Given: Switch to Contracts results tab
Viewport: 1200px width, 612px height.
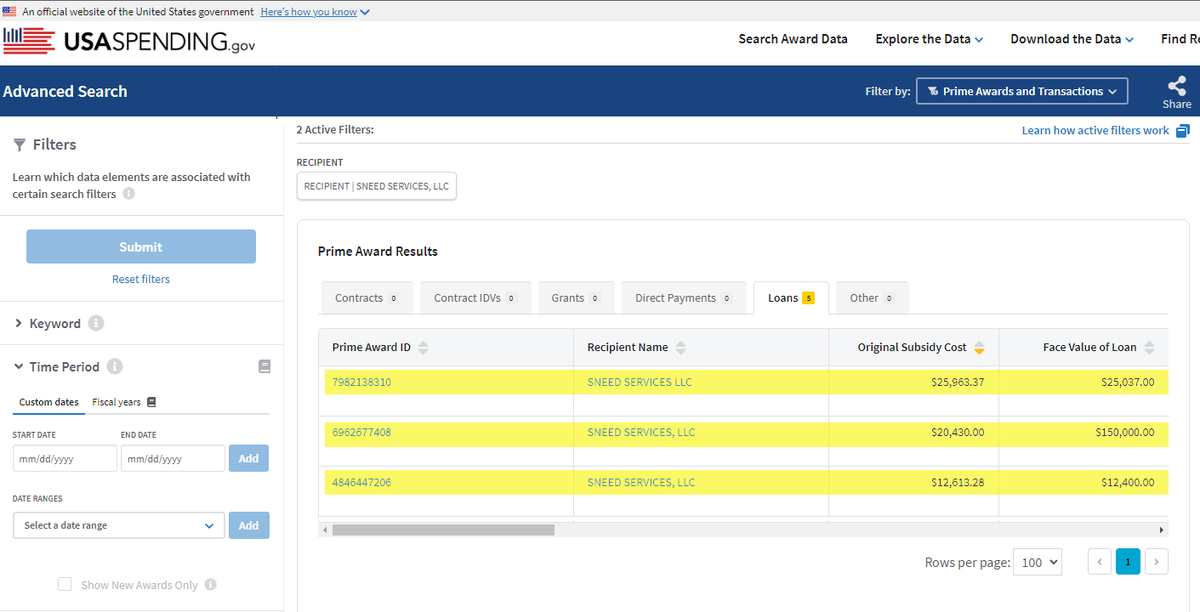Looking at the screenshot, I should pyautogui.click(x=366, y=298).
